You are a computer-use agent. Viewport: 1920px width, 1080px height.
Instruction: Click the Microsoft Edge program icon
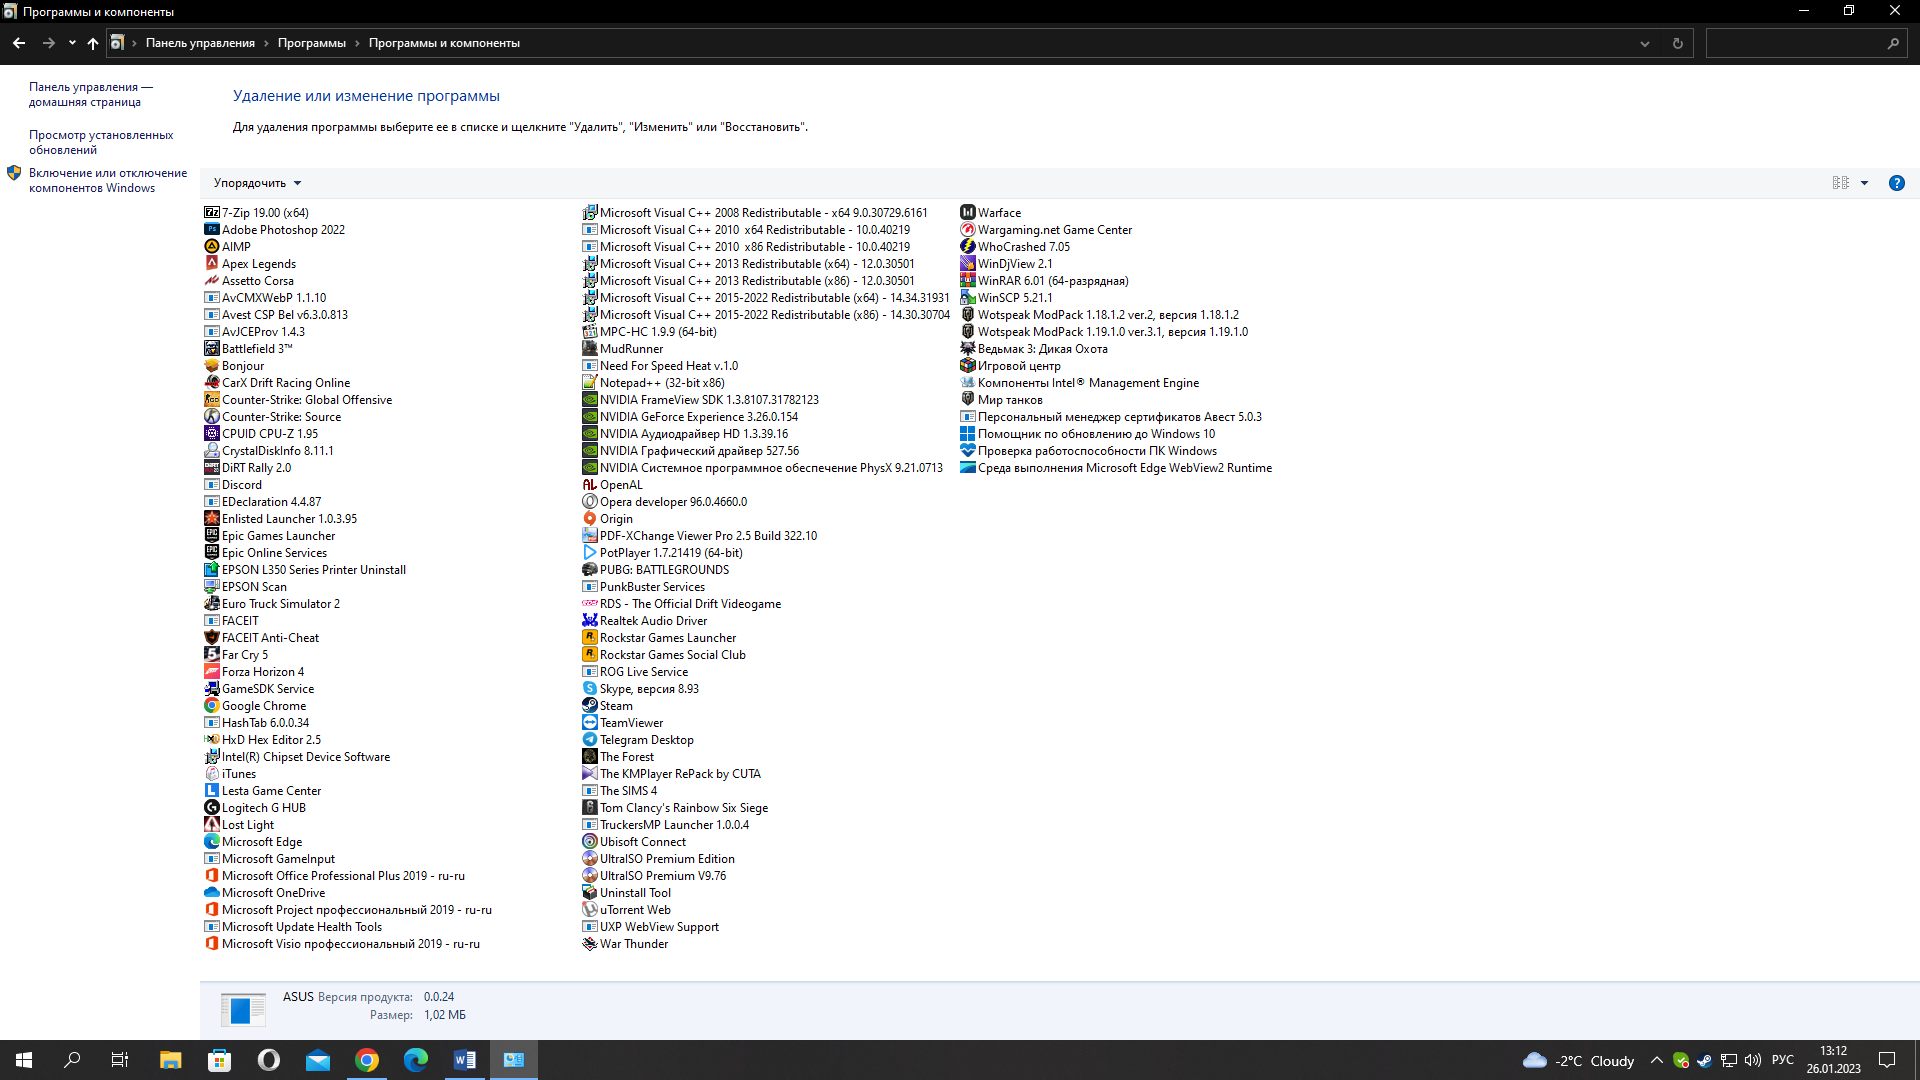tap(211, 842)
